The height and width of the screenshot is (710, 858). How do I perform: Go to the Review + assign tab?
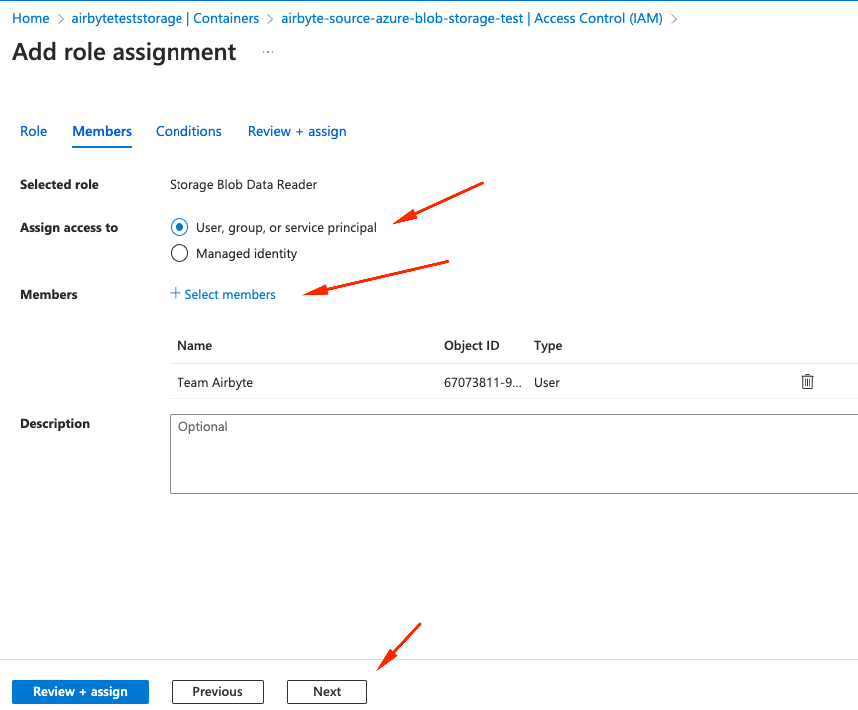(x=297, y=131)
